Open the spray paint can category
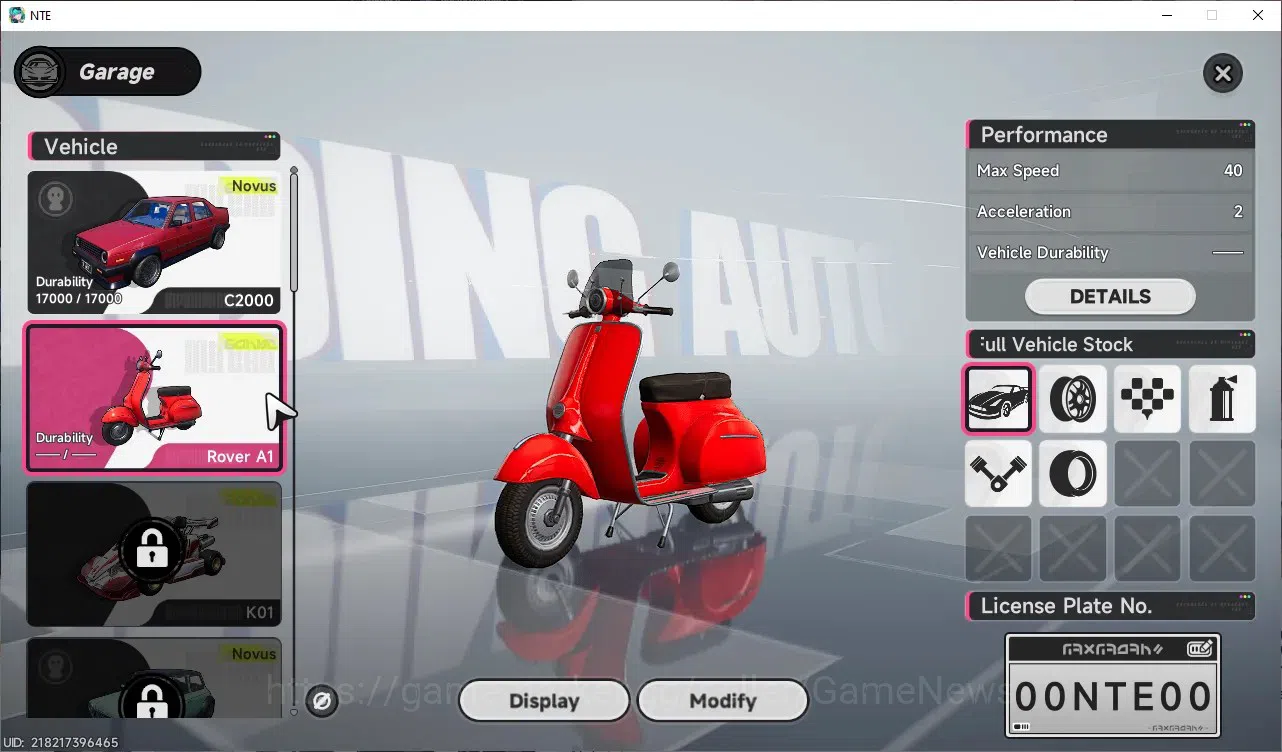 pos(1222,398)
